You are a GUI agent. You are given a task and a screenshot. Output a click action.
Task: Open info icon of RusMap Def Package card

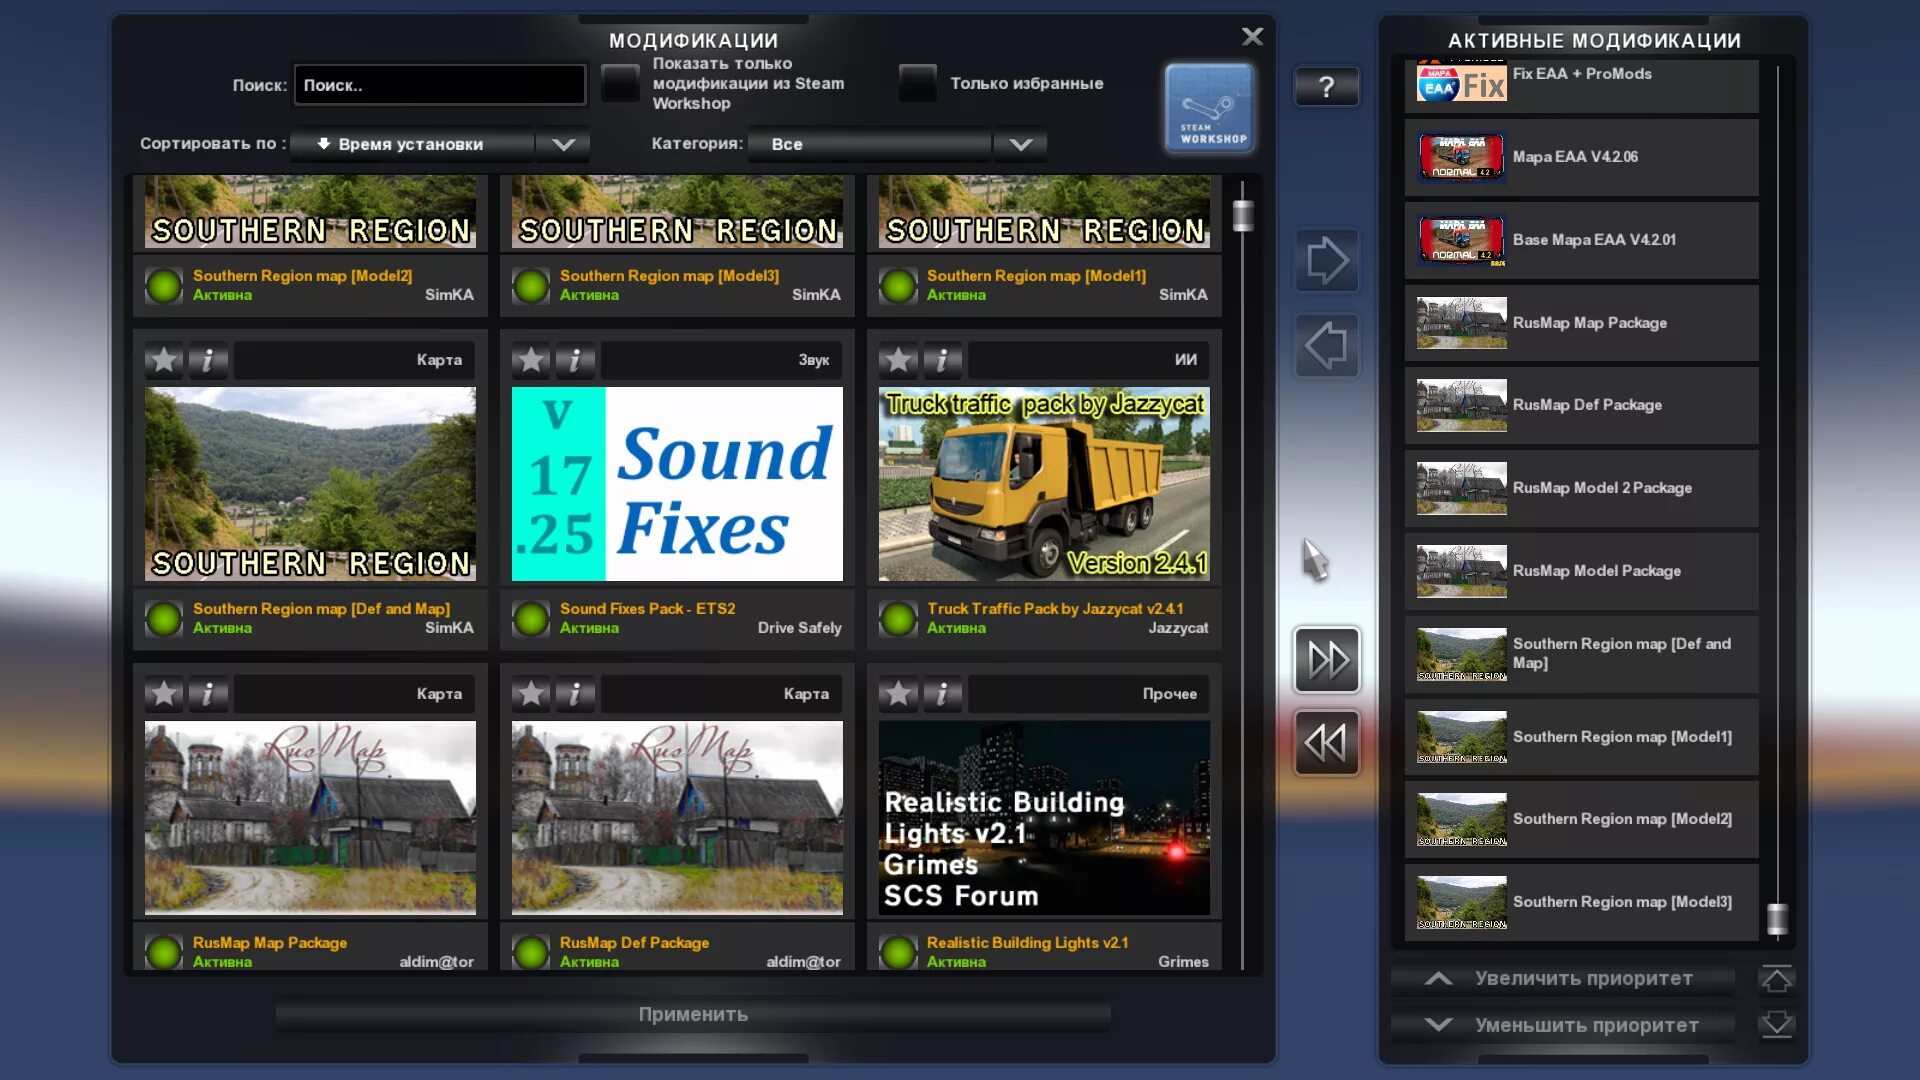[574, 694]
